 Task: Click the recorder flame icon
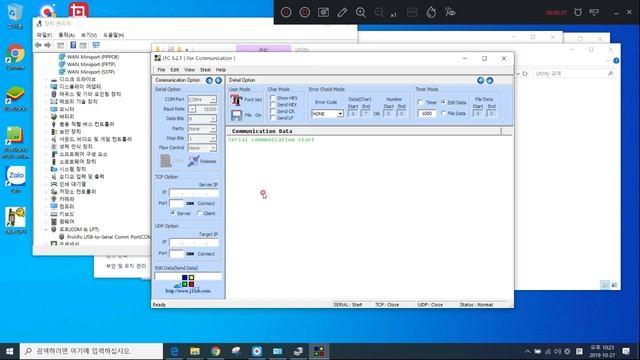point(431,12)
